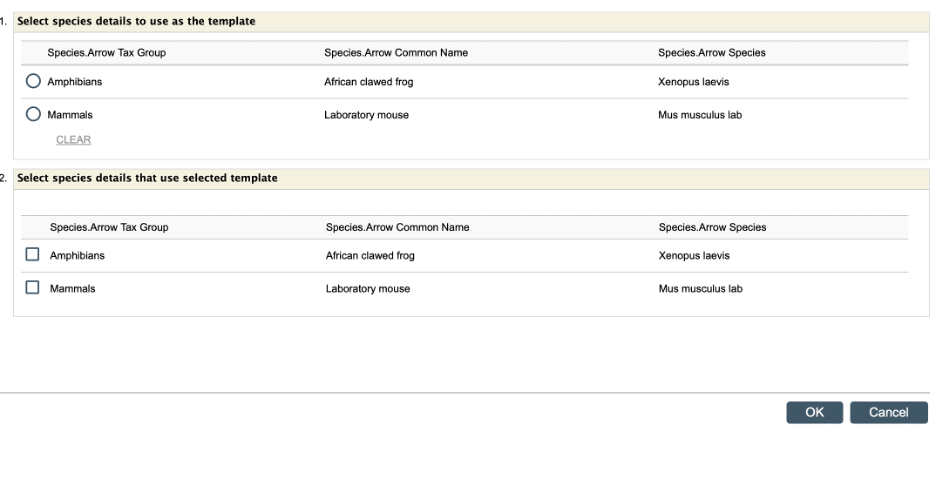Click the CLEAR link

point(74,140)
